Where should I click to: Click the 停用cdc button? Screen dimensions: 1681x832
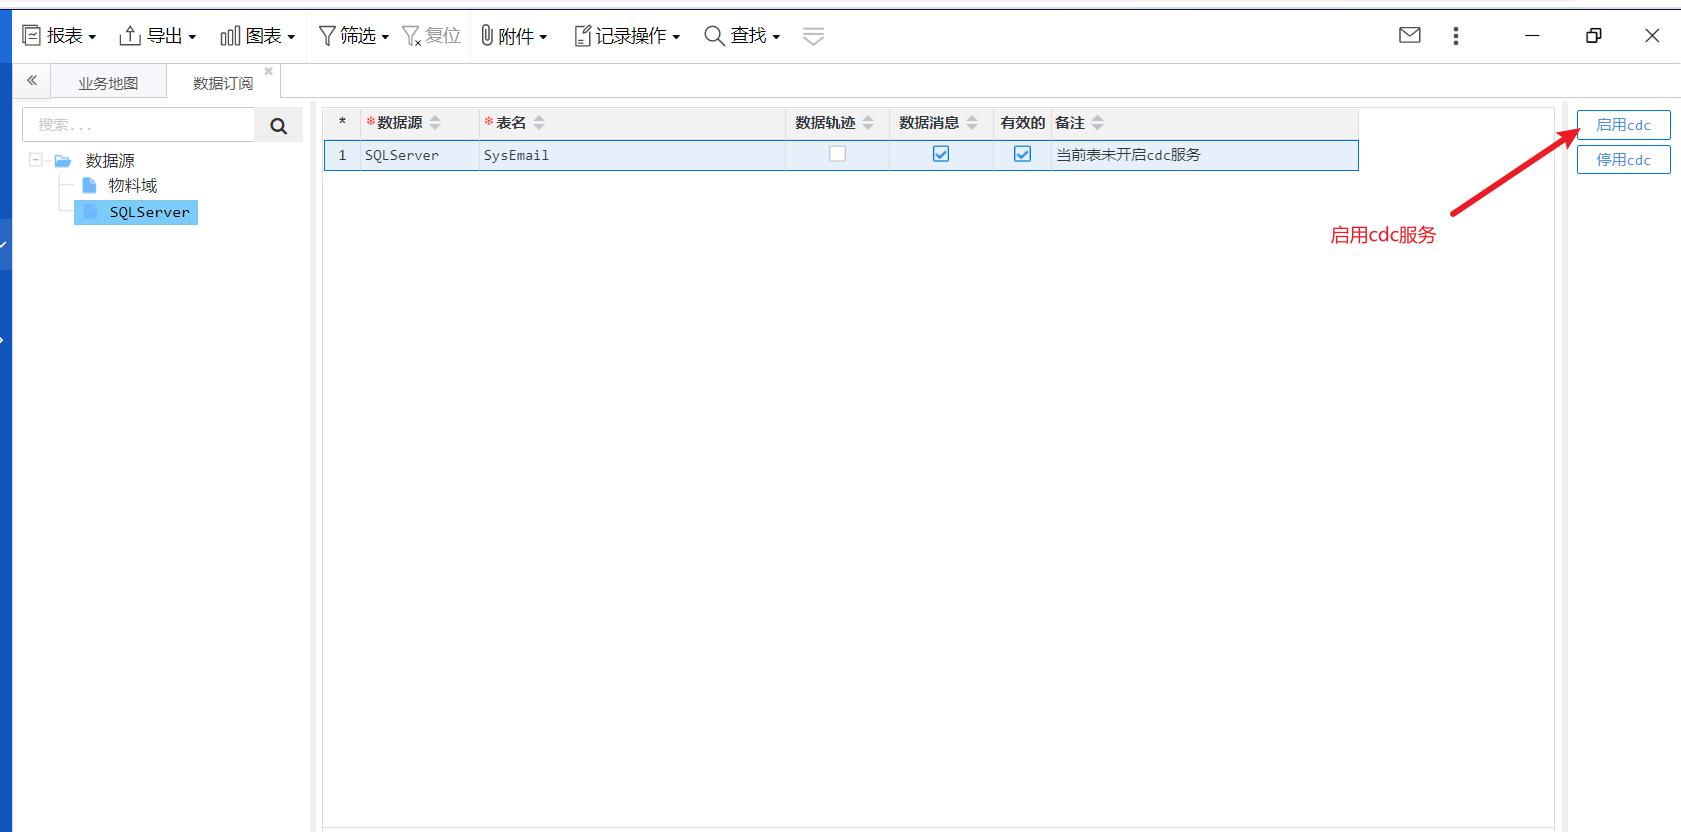(x=1623, y=160)
